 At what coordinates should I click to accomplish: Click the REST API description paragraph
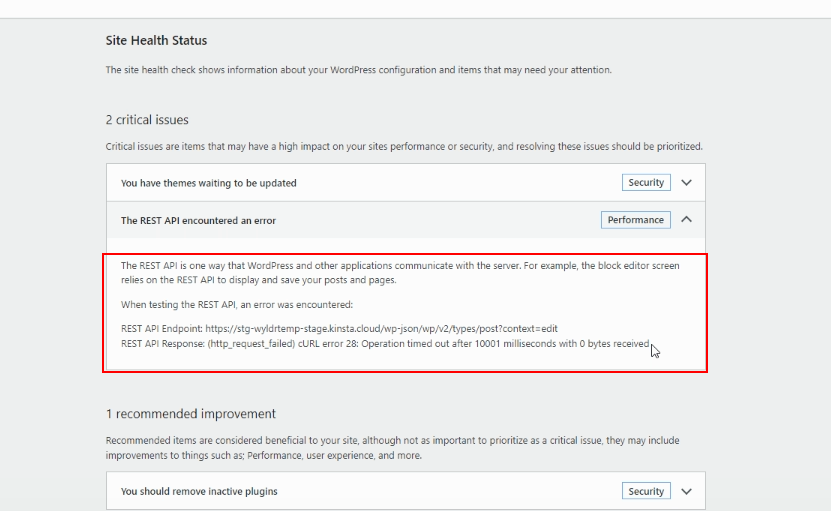[400, 272]
